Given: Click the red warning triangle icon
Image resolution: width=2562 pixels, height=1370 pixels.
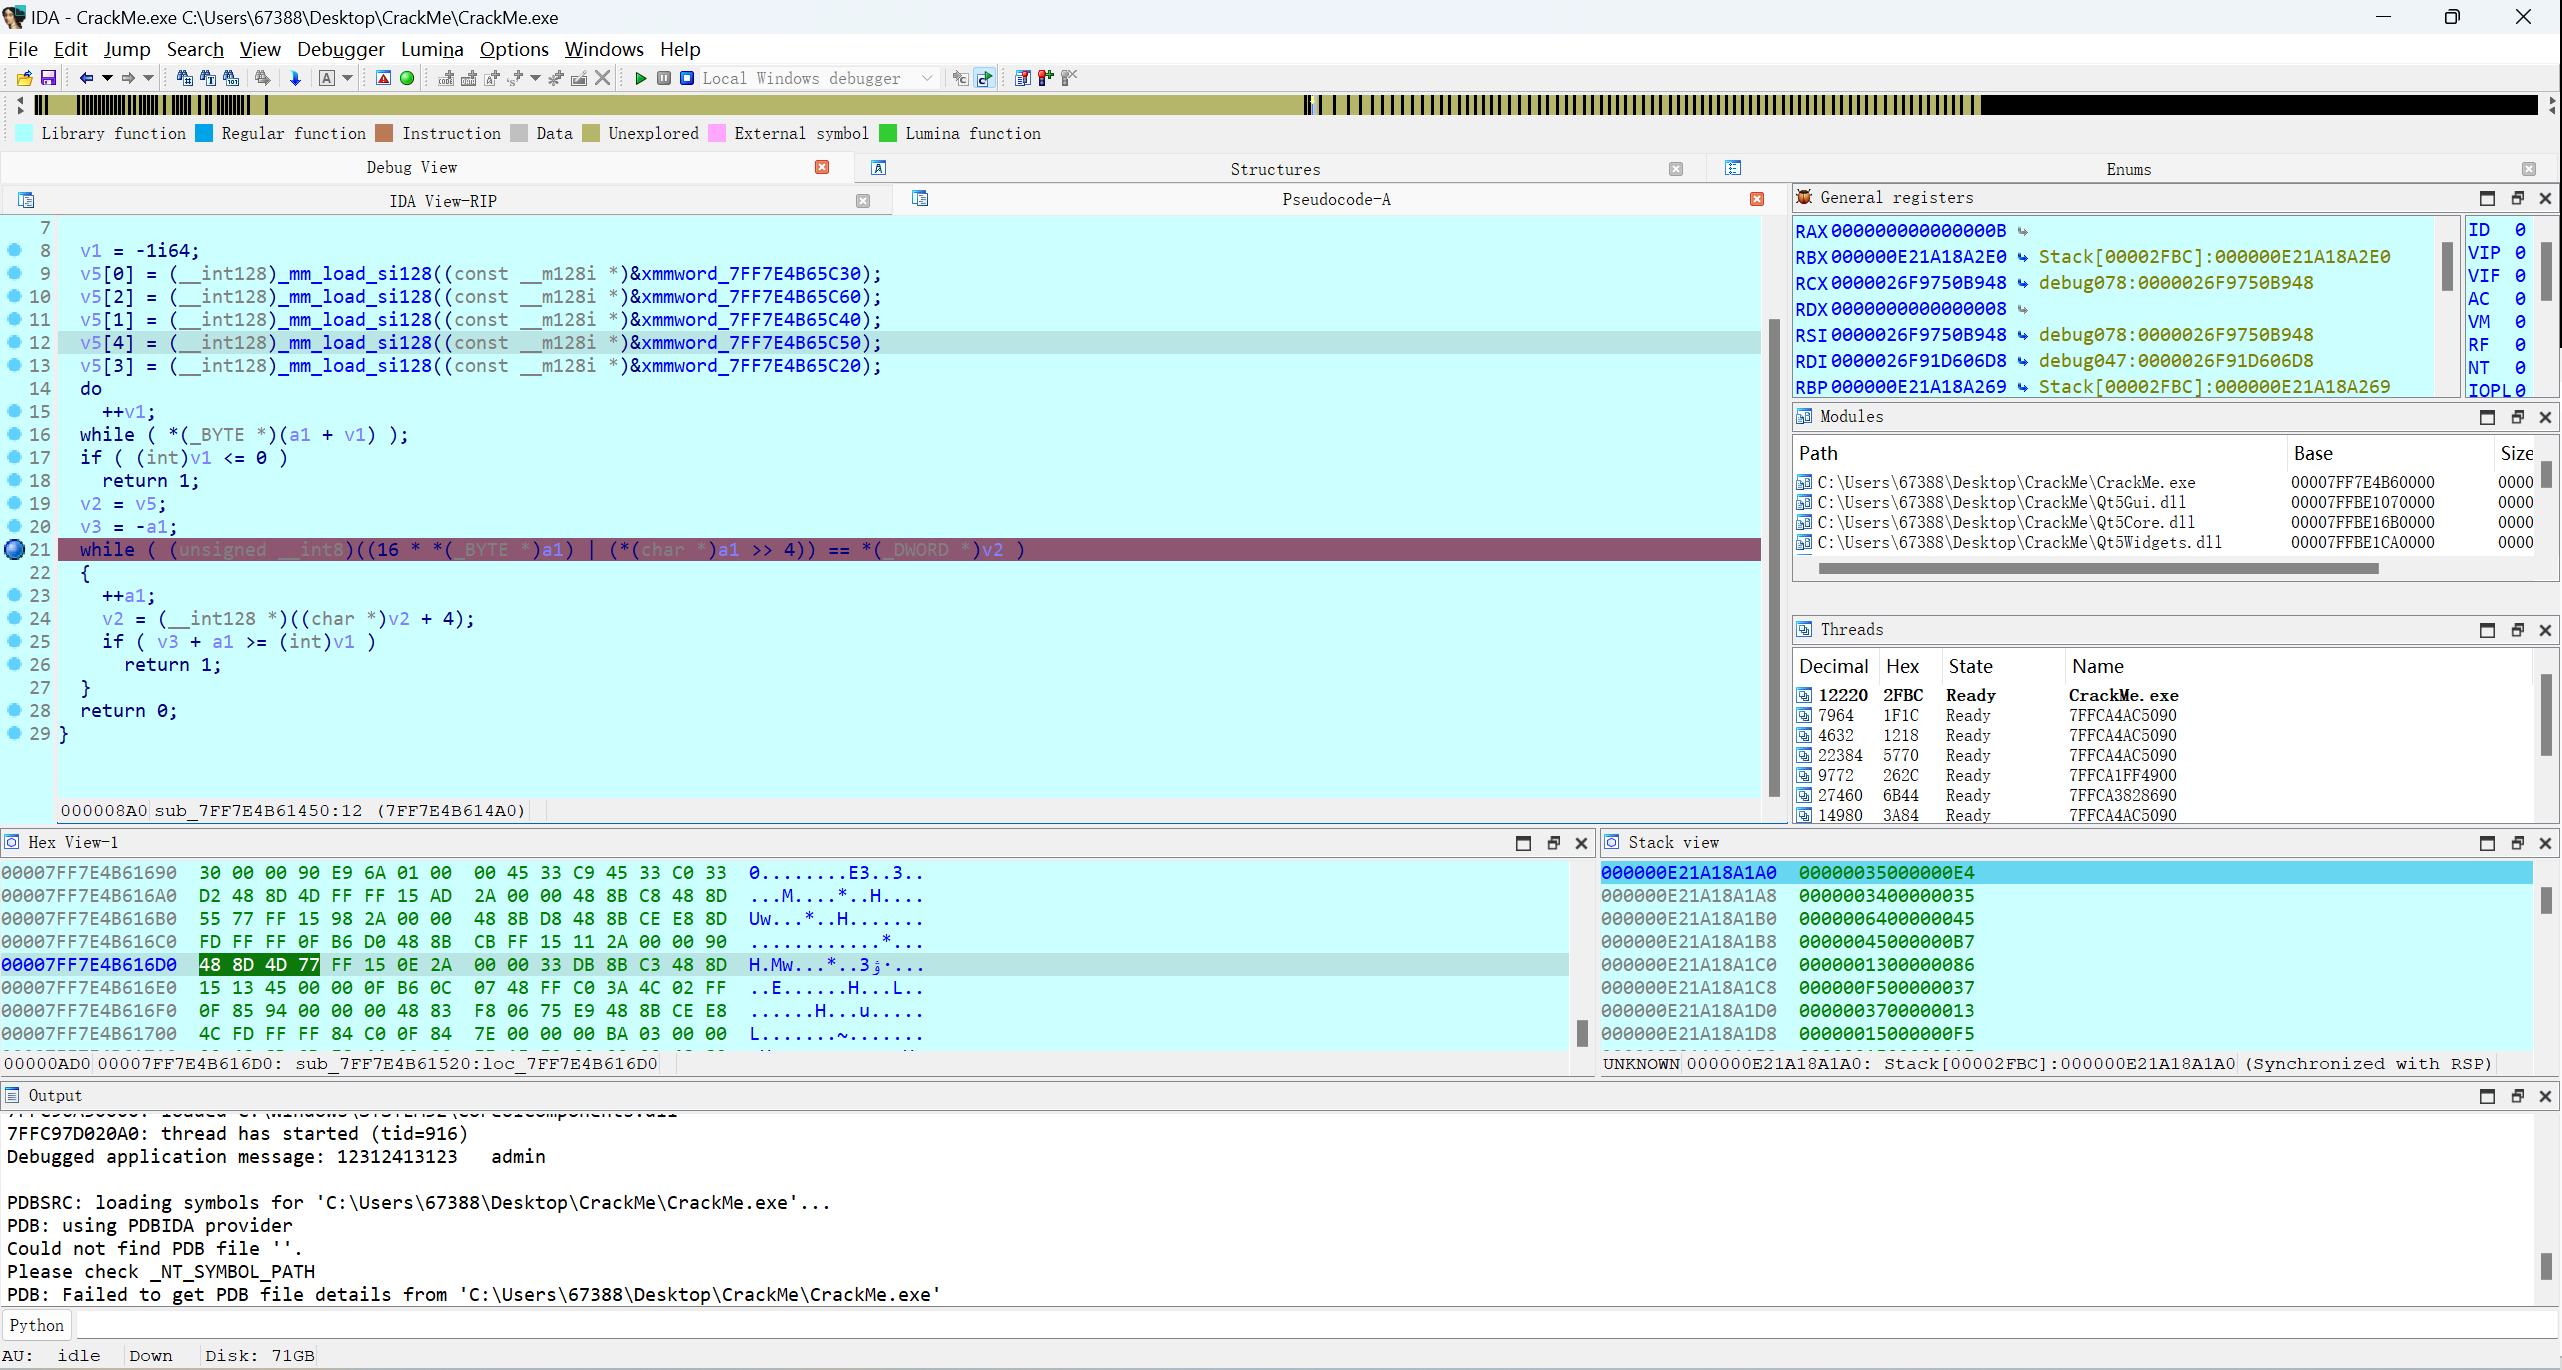Looking at the screenshot, I should pos(383,78).
